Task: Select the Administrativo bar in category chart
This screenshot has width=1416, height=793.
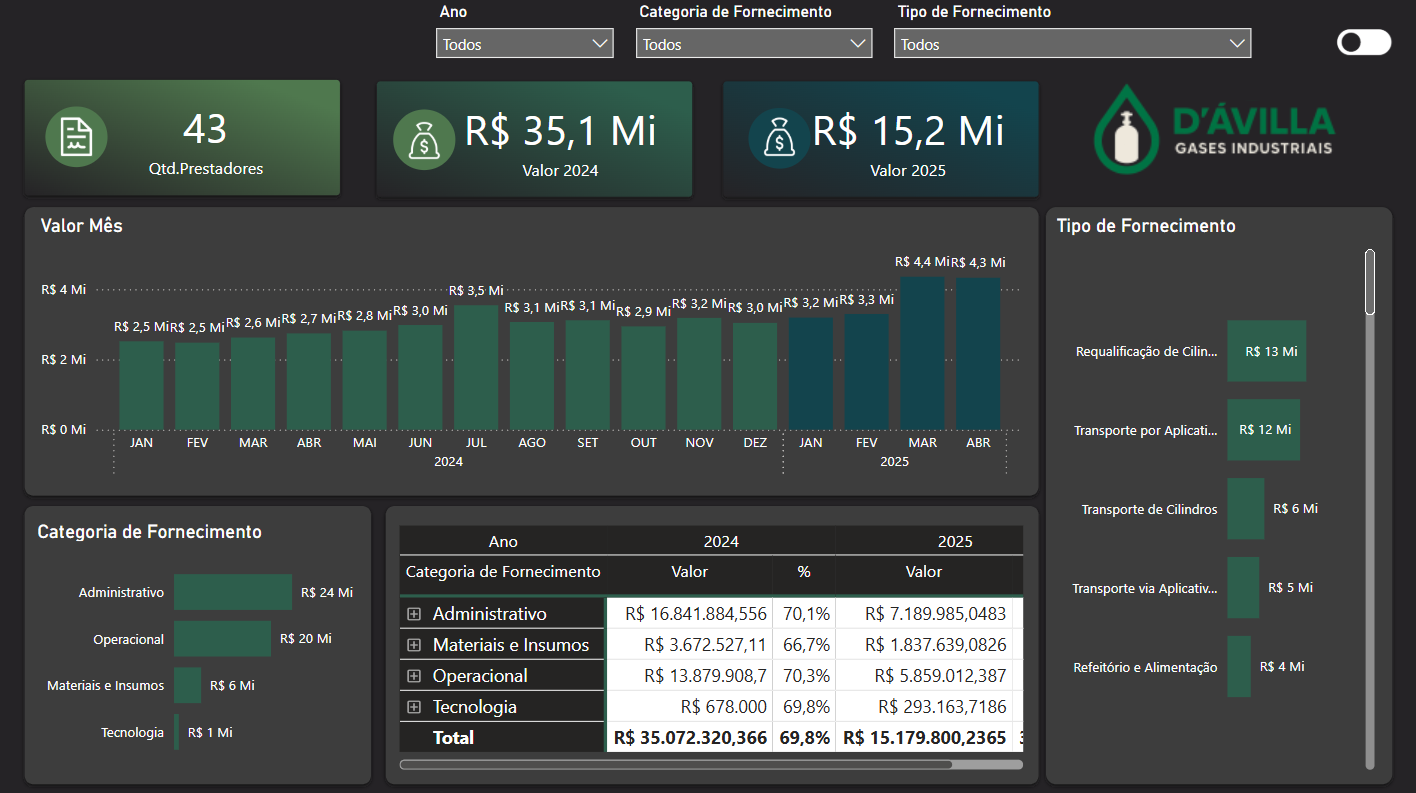Action: tap(232, 592)
